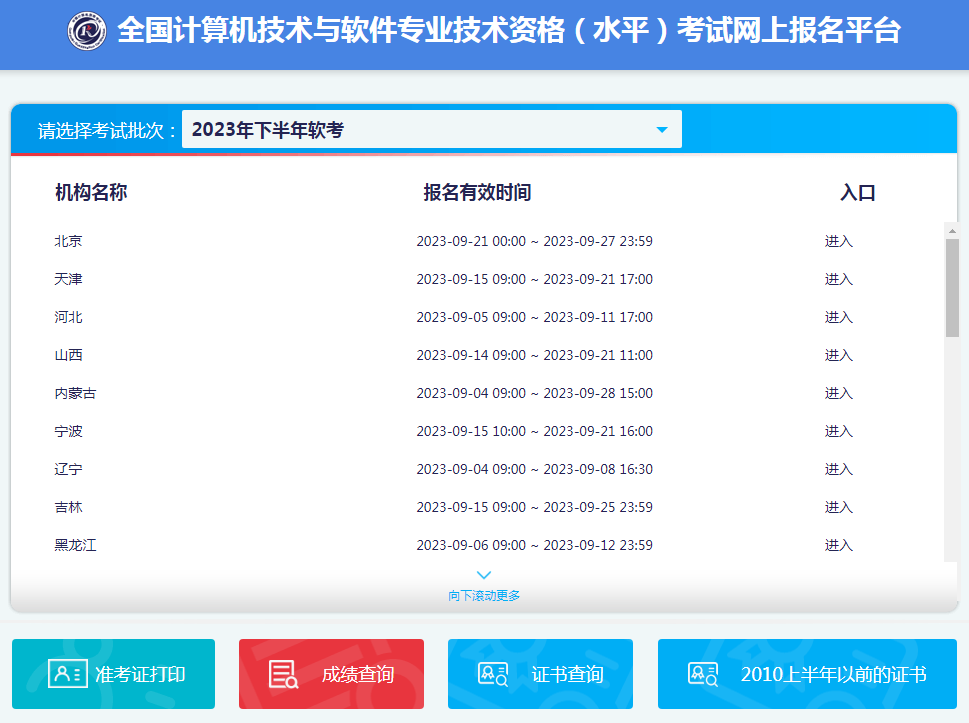Viewport: 969px width, 723px height.
Task: Enter registration for 黑龙江
Action: click(838, 545)
